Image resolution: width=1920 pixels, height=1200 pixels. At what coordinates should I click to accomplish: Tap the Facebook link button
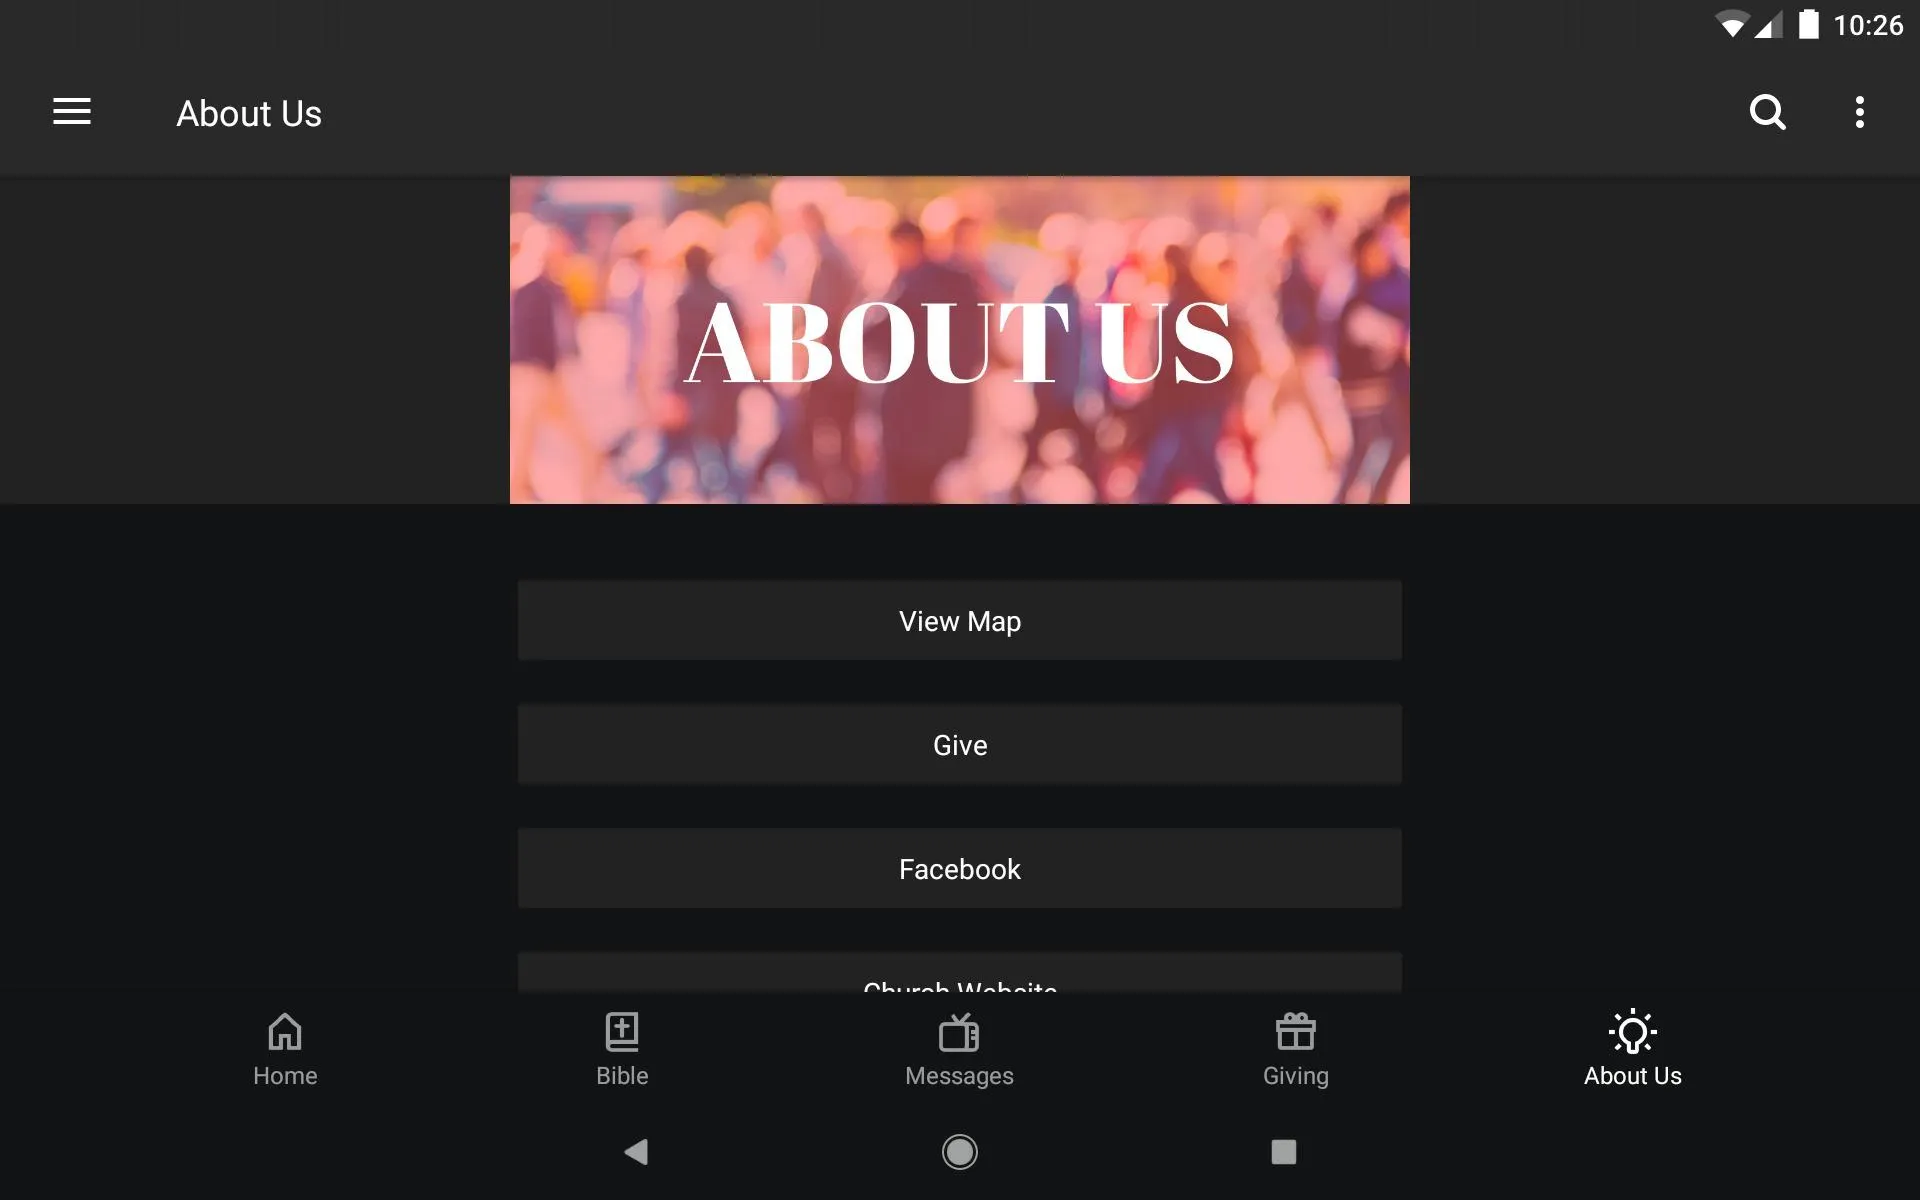[959, 868]
